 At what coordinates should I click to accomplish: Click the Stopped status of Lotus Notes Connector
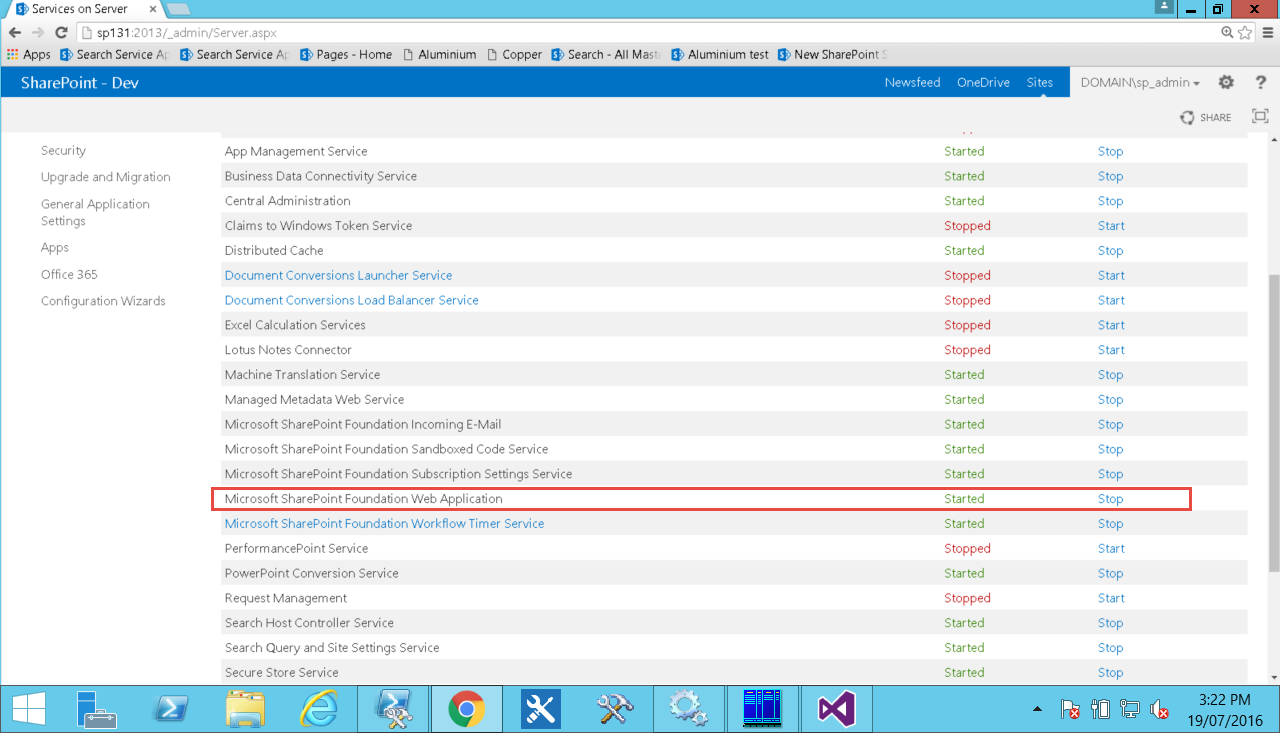tap(967, 350)
